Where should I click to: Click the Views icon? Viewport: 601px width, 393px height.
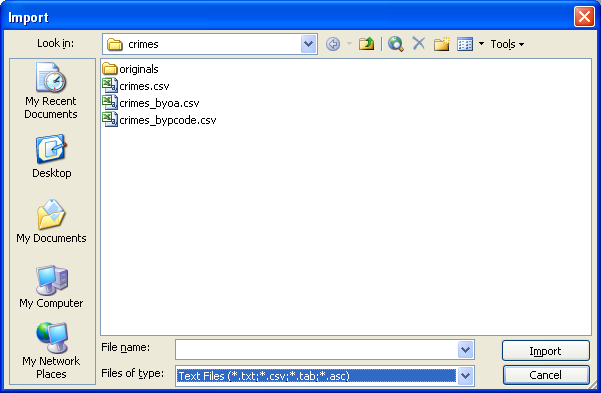(x=465, y=44)
